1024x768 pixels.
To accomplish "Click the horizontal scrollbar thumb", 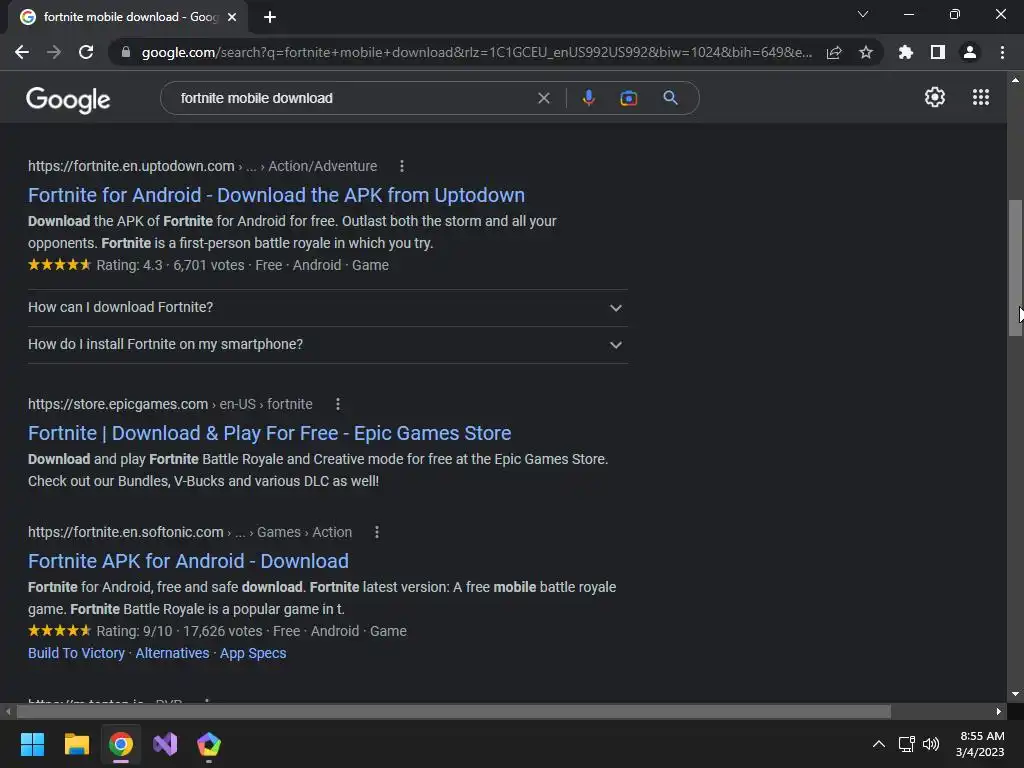I will (x=453, y=711).
